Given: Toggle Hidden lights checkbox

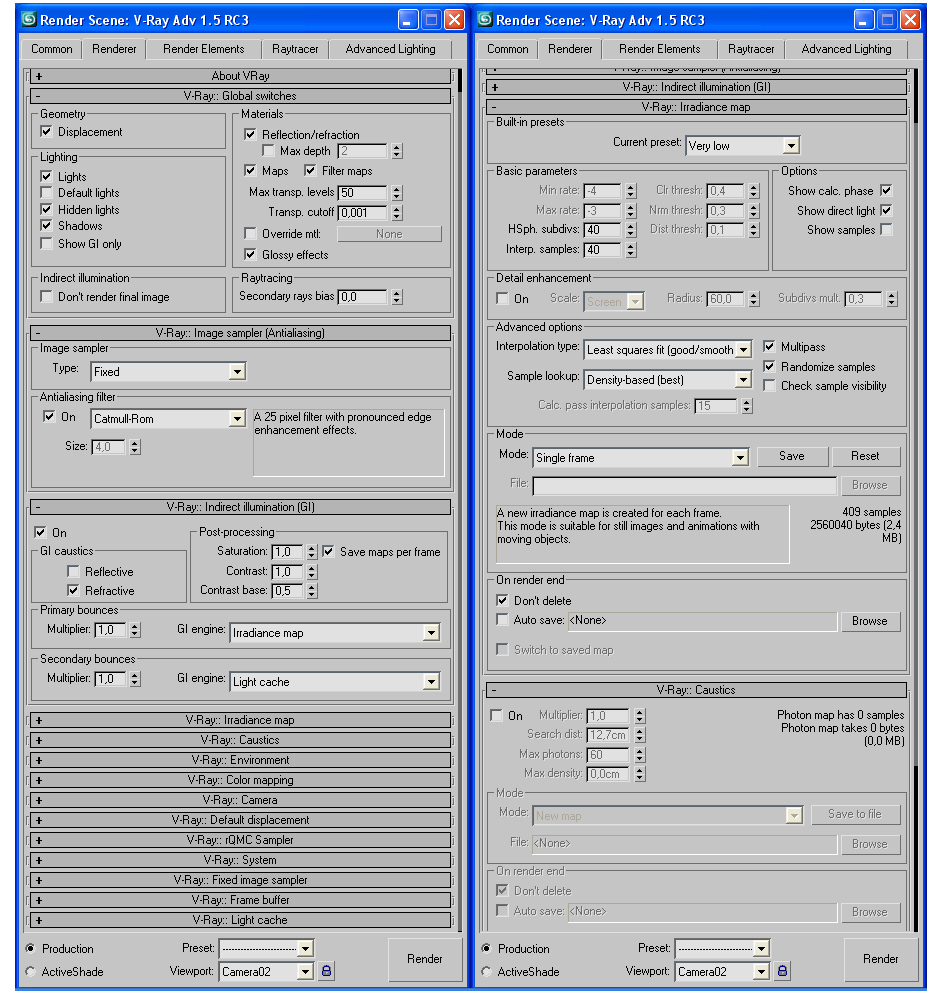Looking at the screenshot, I should click(x=46, y=209).
